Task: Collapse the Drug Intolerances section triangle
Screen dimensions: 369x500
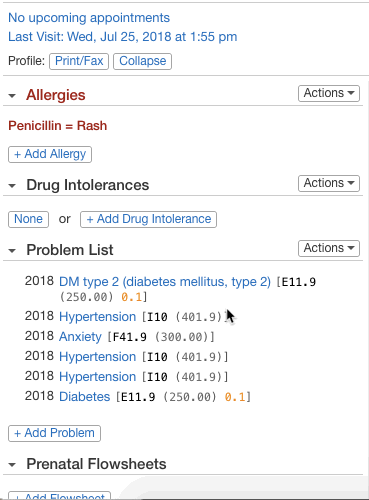Action: tap(12, 186)
